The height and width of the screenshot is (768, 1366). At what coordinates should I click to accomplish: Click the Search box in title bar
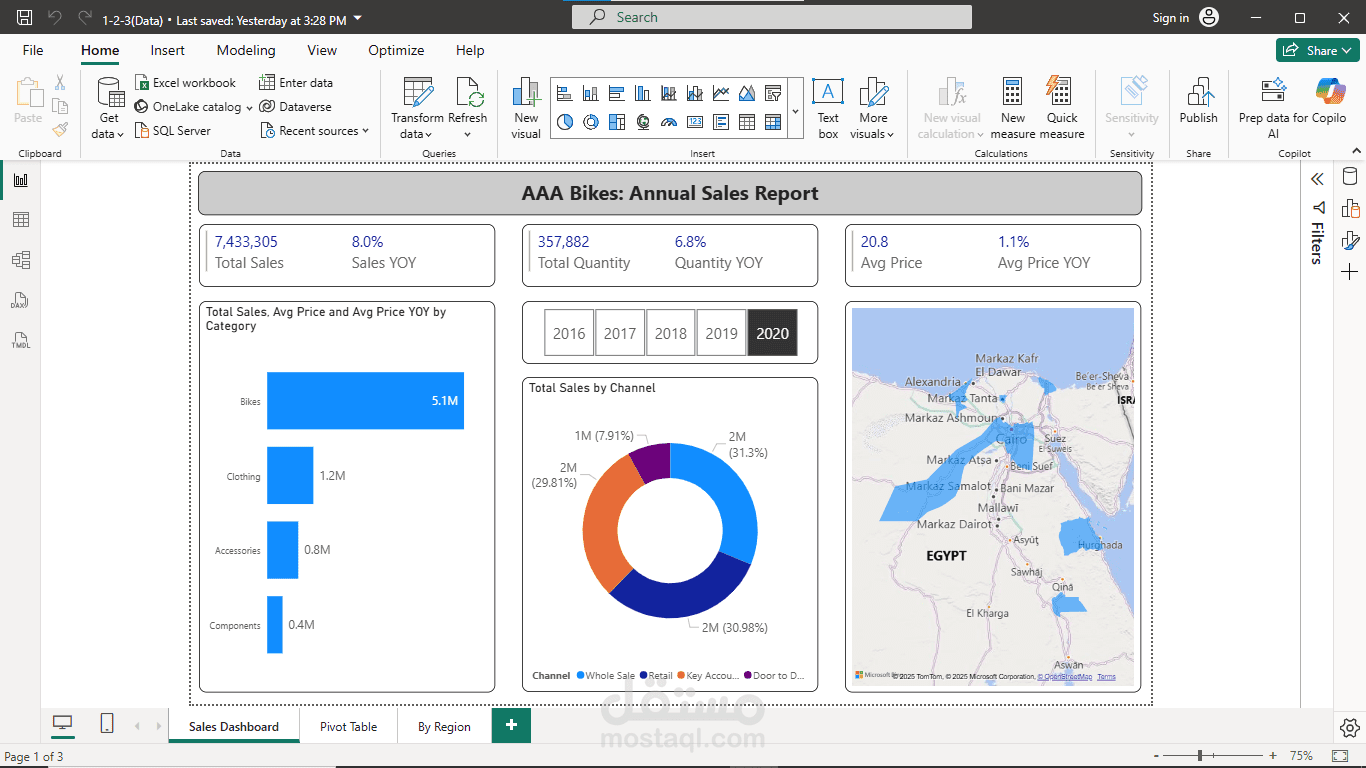coord(772,17)
